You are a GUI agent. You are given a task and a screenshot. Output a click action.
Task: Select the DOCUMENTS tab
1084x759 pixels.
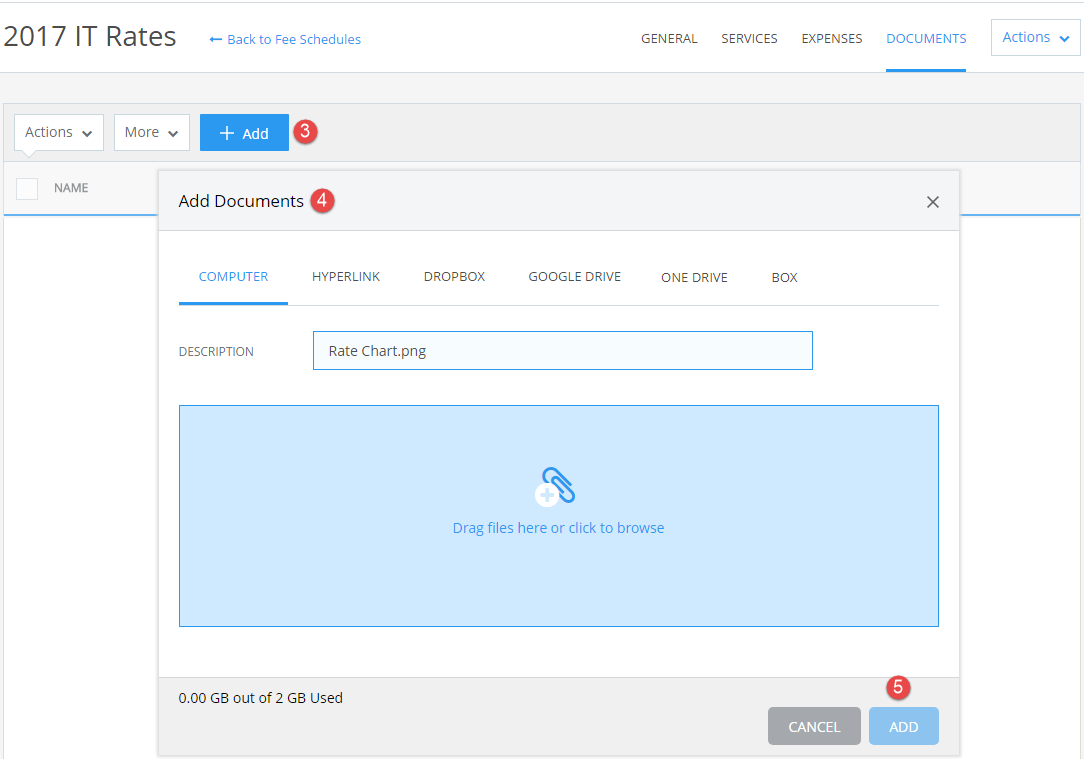pos(926,39)
